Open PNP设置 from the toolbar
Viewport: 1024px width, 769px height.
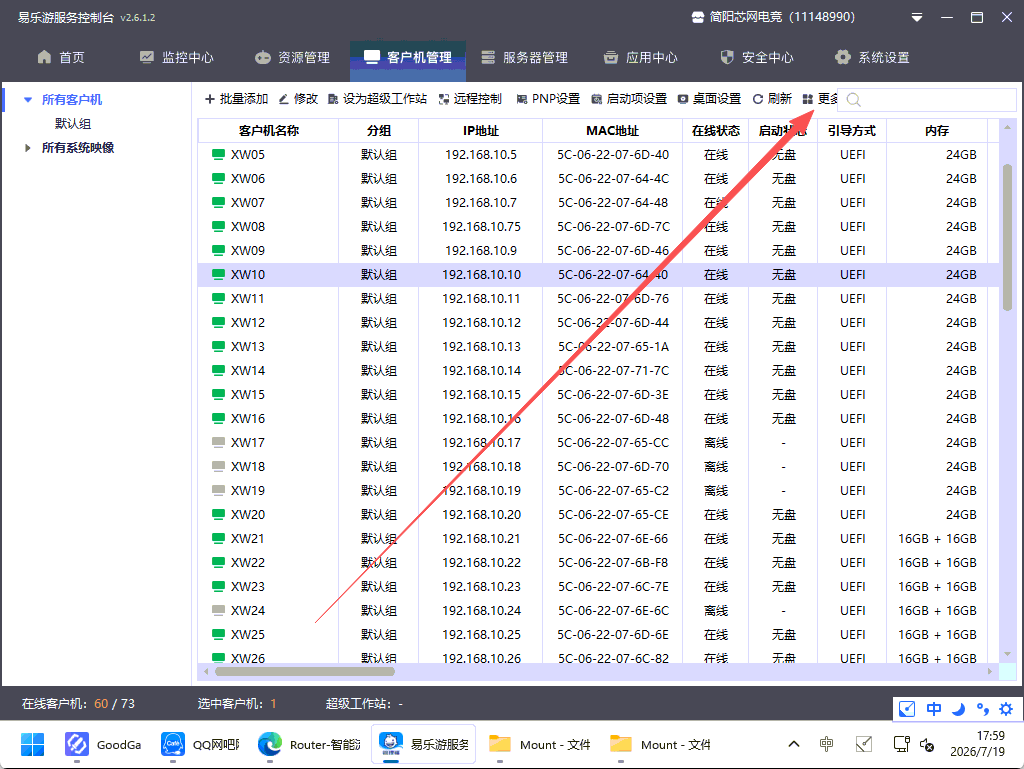pos(548,99)
